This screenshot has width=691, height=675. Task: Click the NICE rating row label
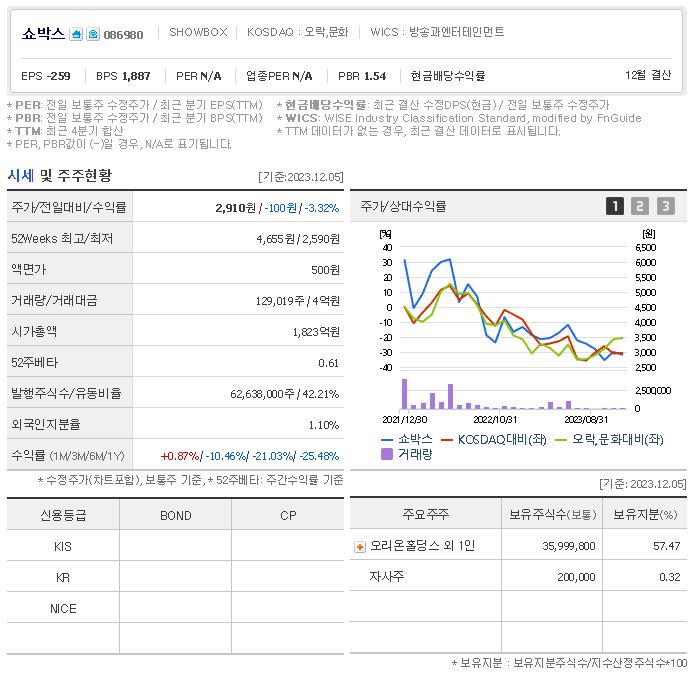[x=63, y=608]
